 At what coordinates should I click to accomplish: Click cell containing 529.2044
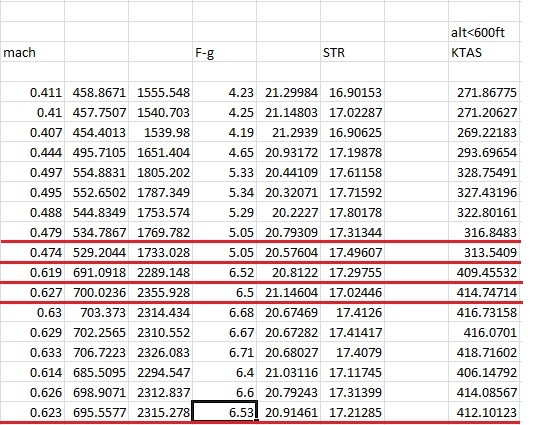(x=96, y=252)
